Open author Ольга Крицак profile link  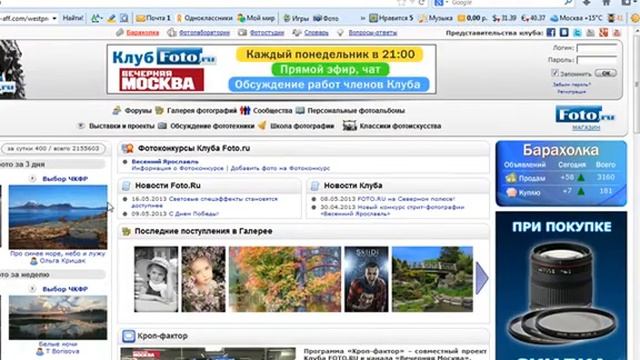(62, 261)
